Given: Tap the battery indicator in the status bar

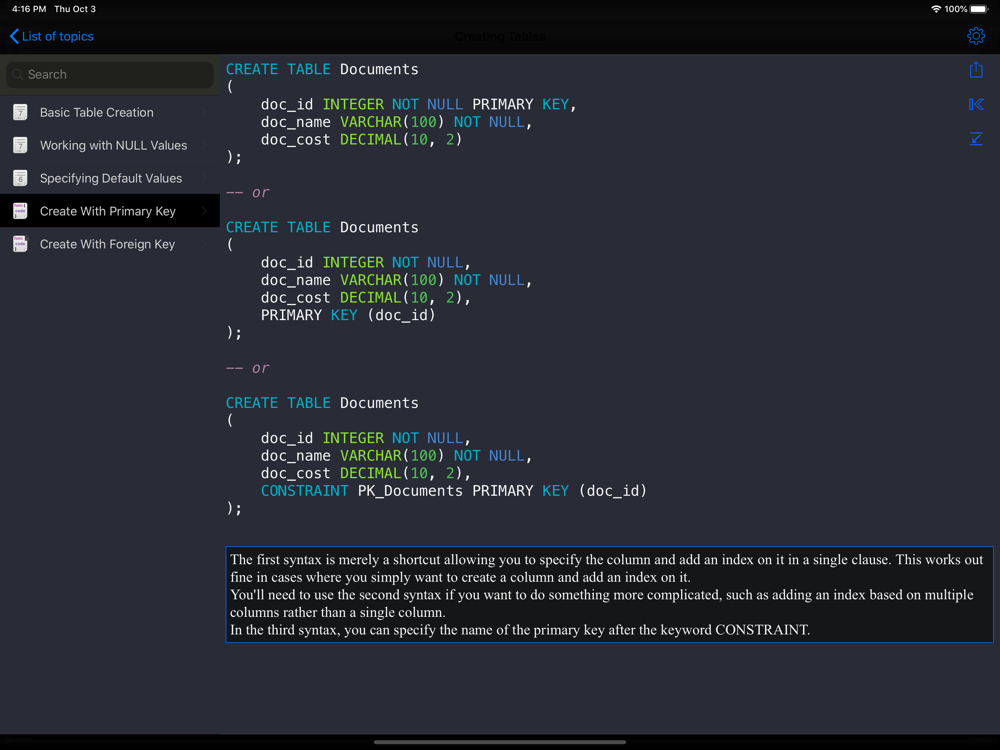Looking at the screenshot, I should pyautogui.click(x=979, y=9).
